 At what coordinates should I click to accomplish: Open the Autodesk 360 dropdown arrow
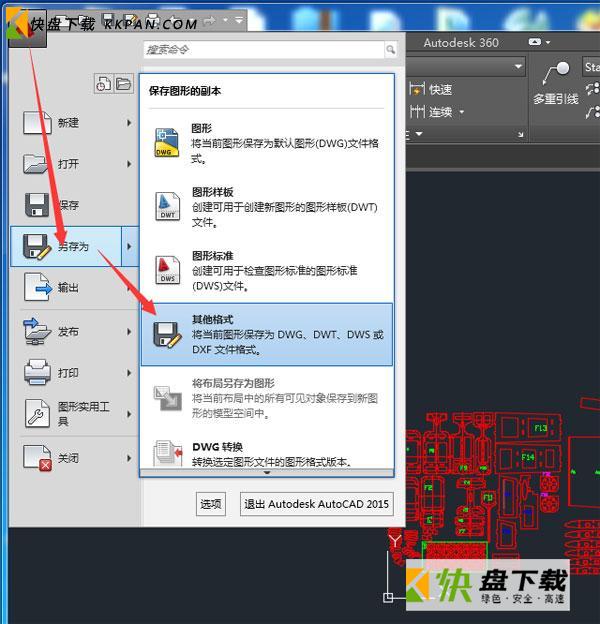click(x=548, y=42)
